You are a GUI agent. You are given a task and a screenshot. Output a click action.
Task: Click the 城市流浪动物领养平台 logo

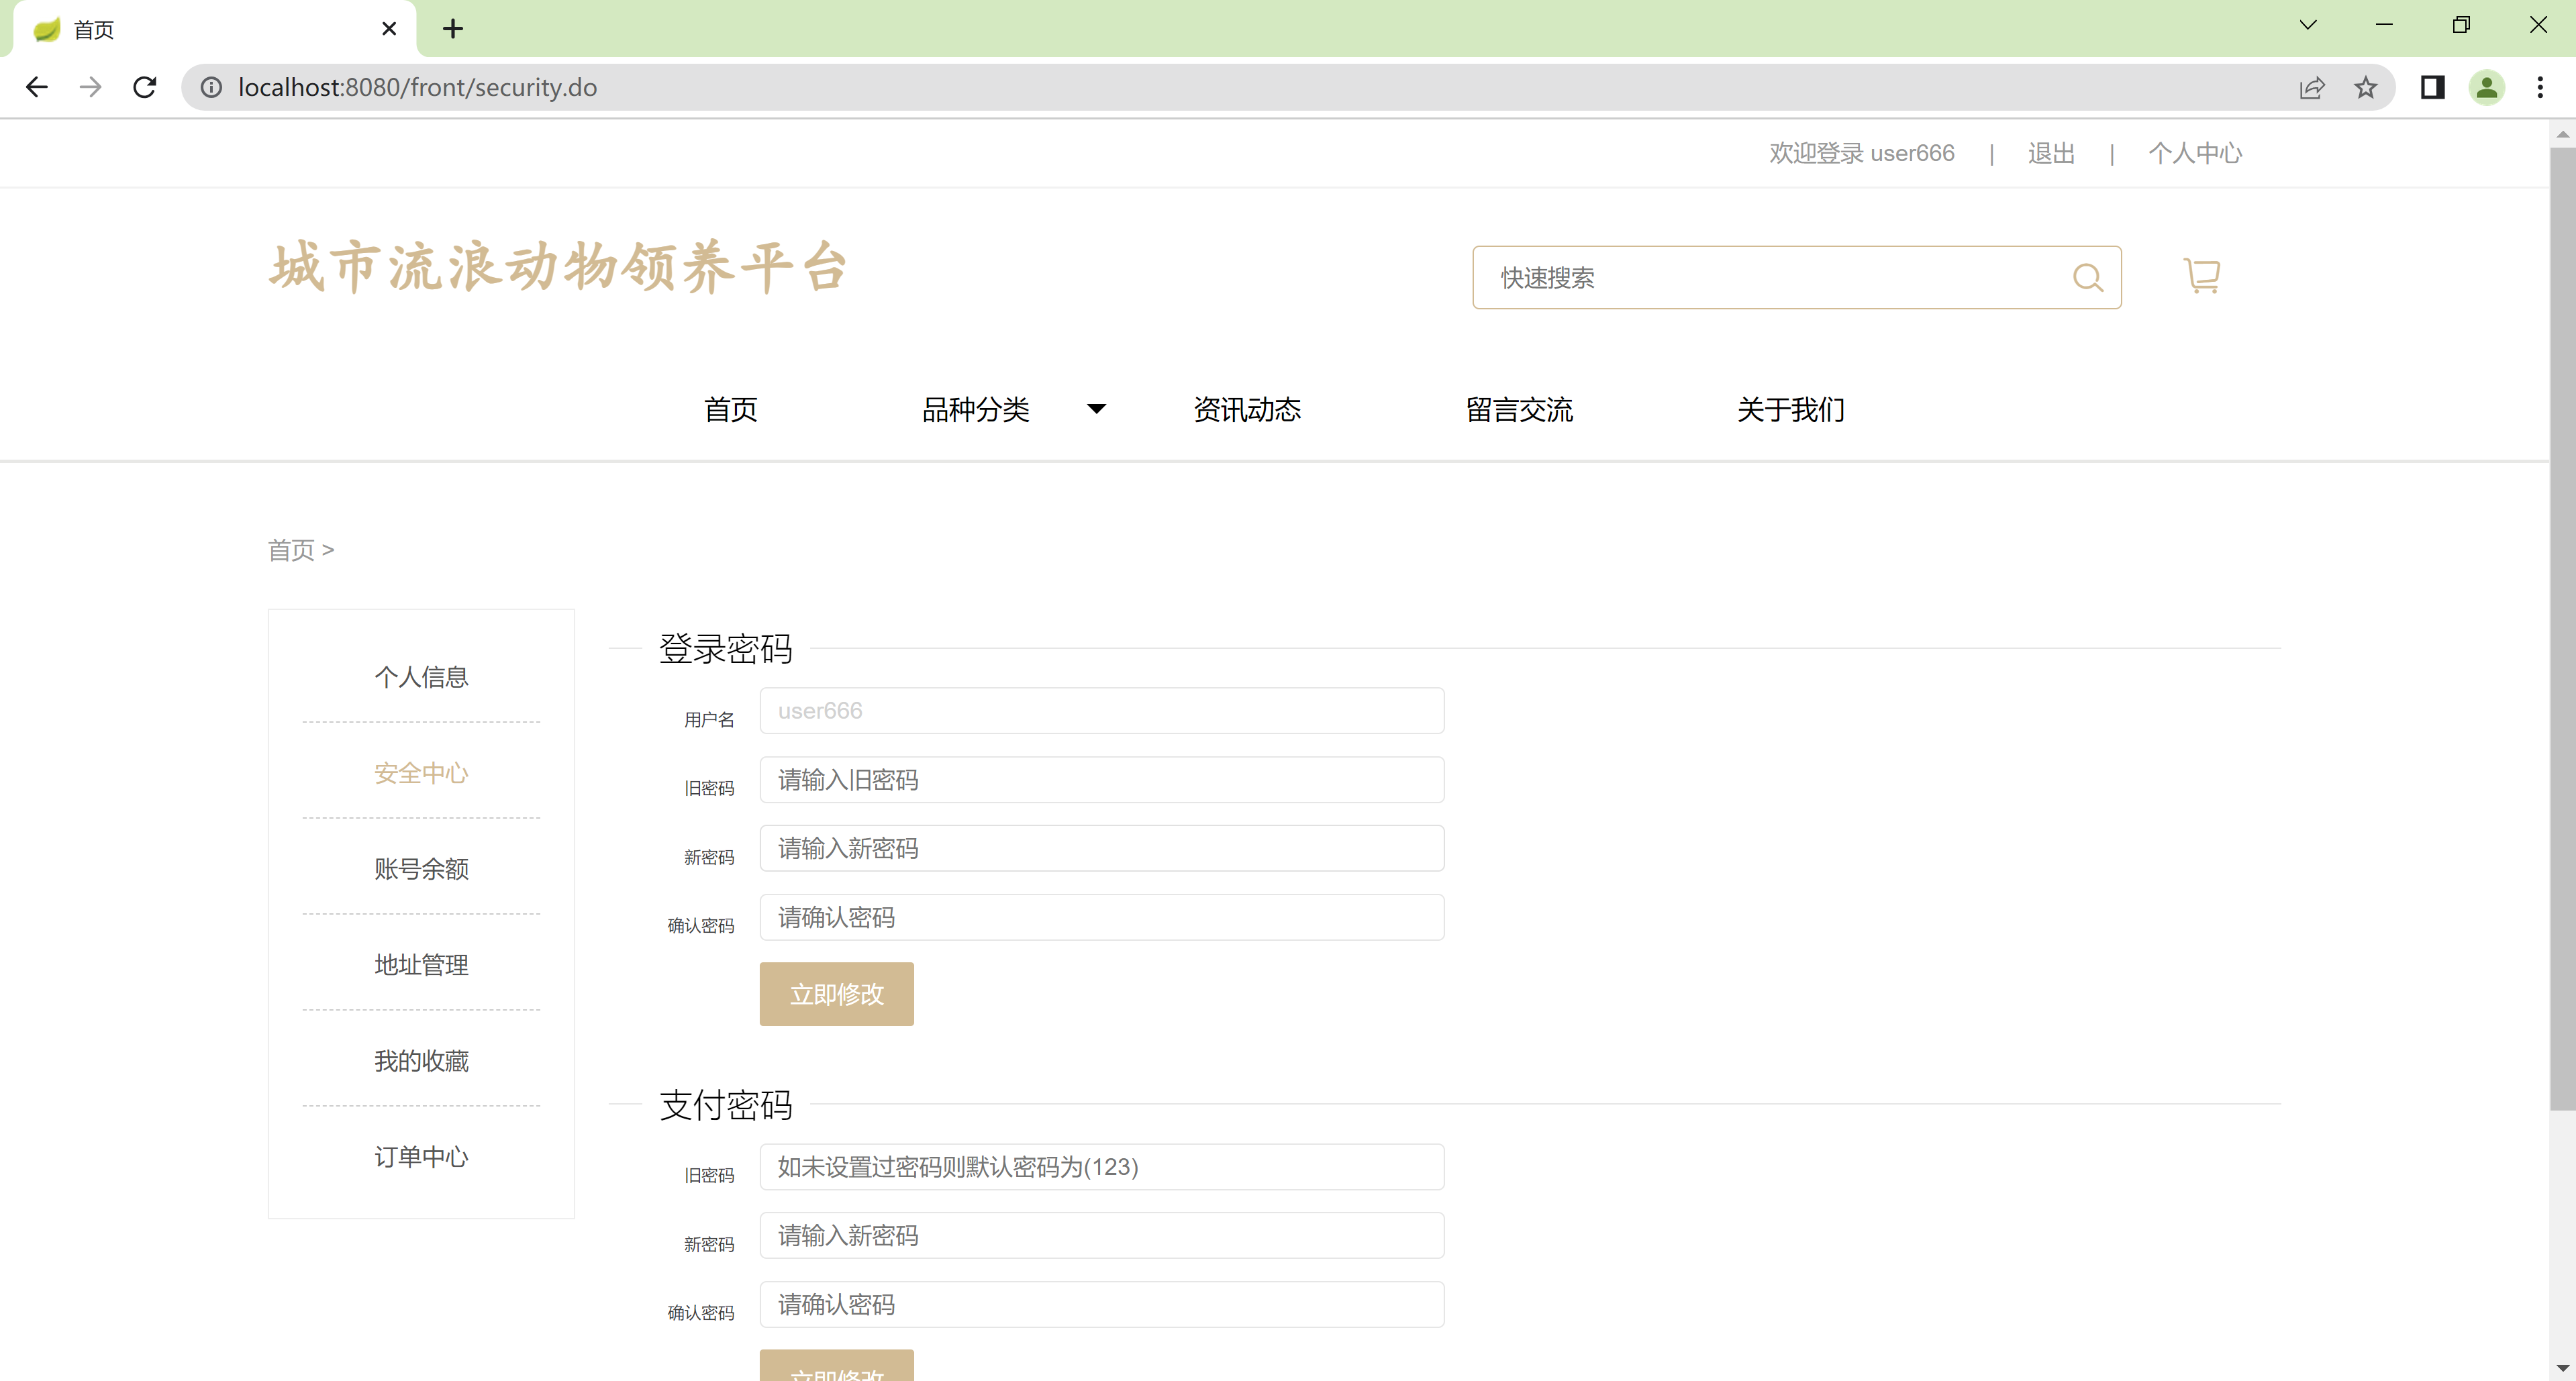pos(559,268)
